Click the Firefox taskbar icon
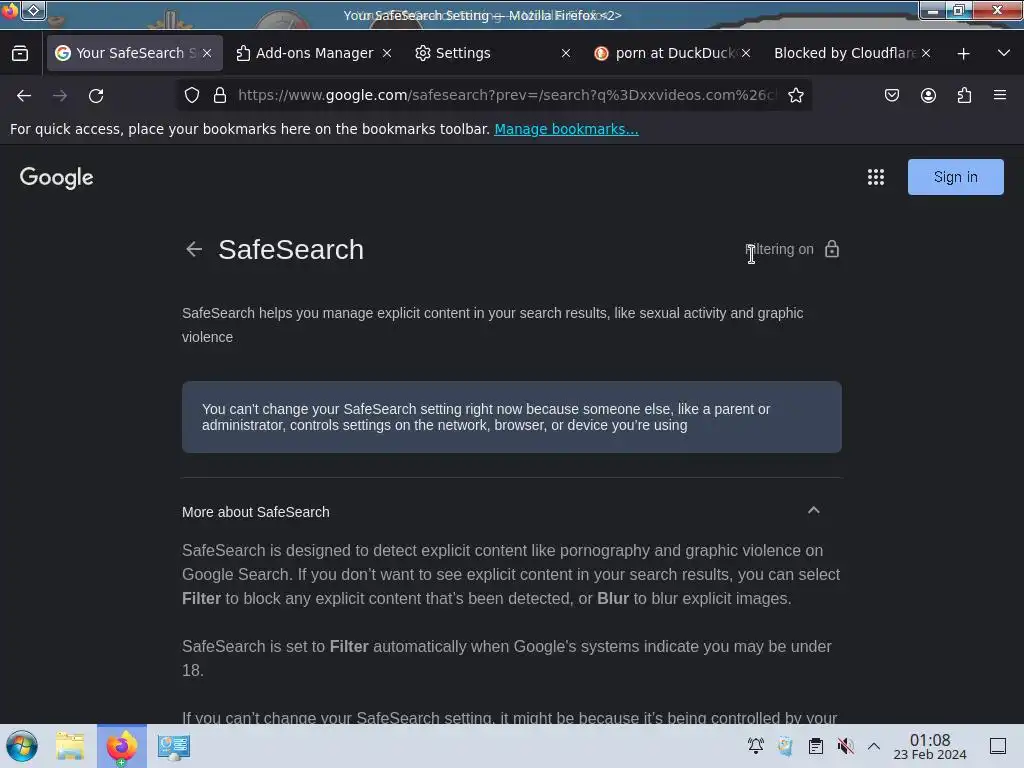1024x768 pixels. point(121,746)
